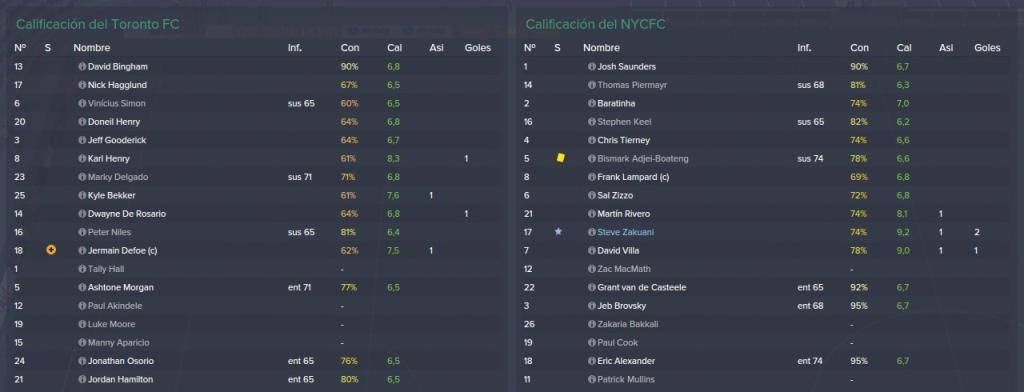This screenshot has width=1024, height=392.
Task: Click info icon next to David Villa
Action: click(592, 251)
